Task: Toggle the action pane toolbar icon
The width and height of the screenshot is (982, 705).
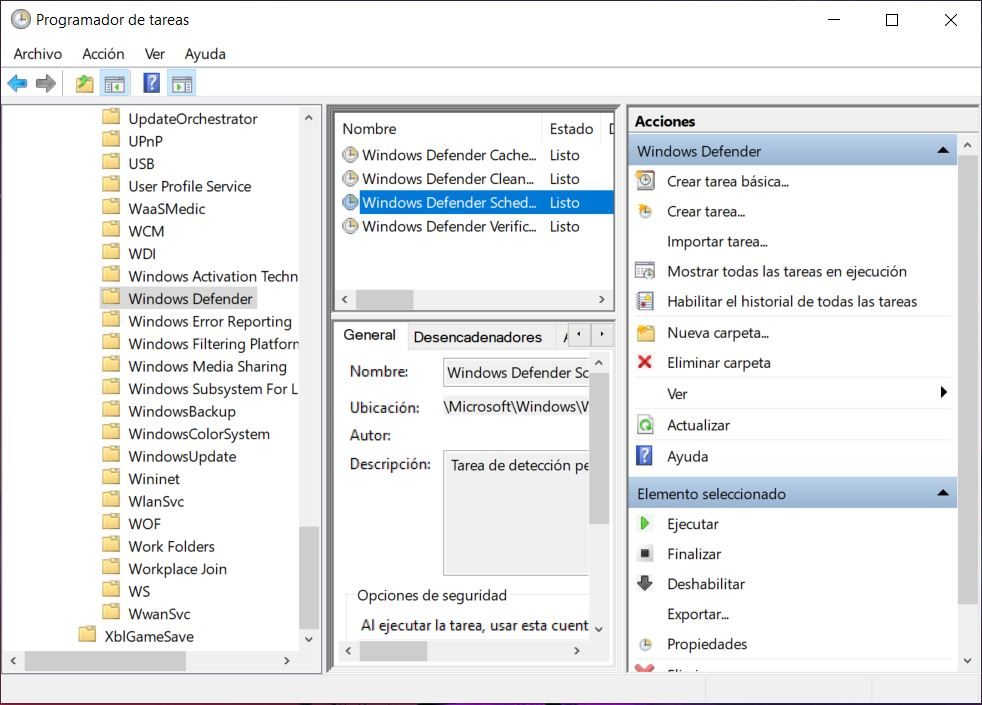Action: pyautogui.click(x=181, y=84)
